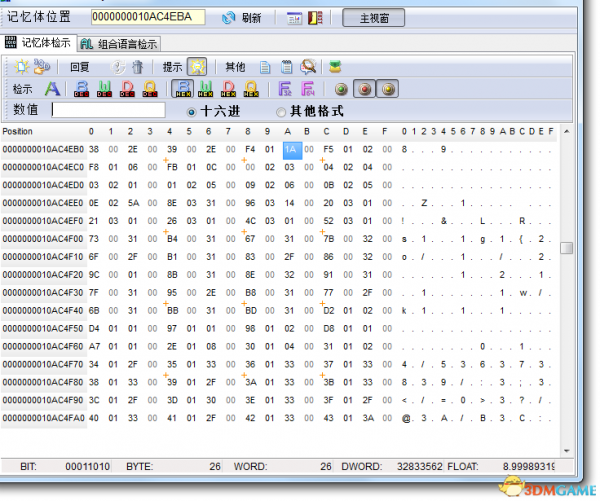Screen dimensions: 600x501
Task: Click the 数值 value input field
Action: point(113,110)
